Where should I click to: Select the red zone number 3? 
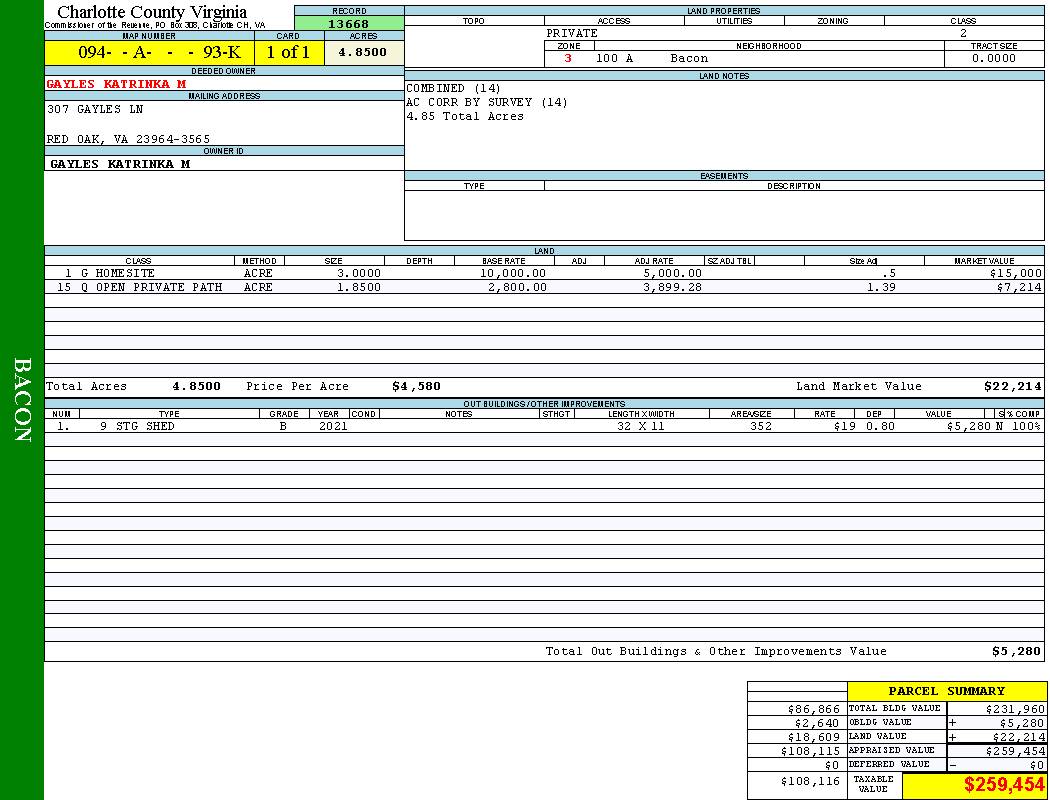568,58
